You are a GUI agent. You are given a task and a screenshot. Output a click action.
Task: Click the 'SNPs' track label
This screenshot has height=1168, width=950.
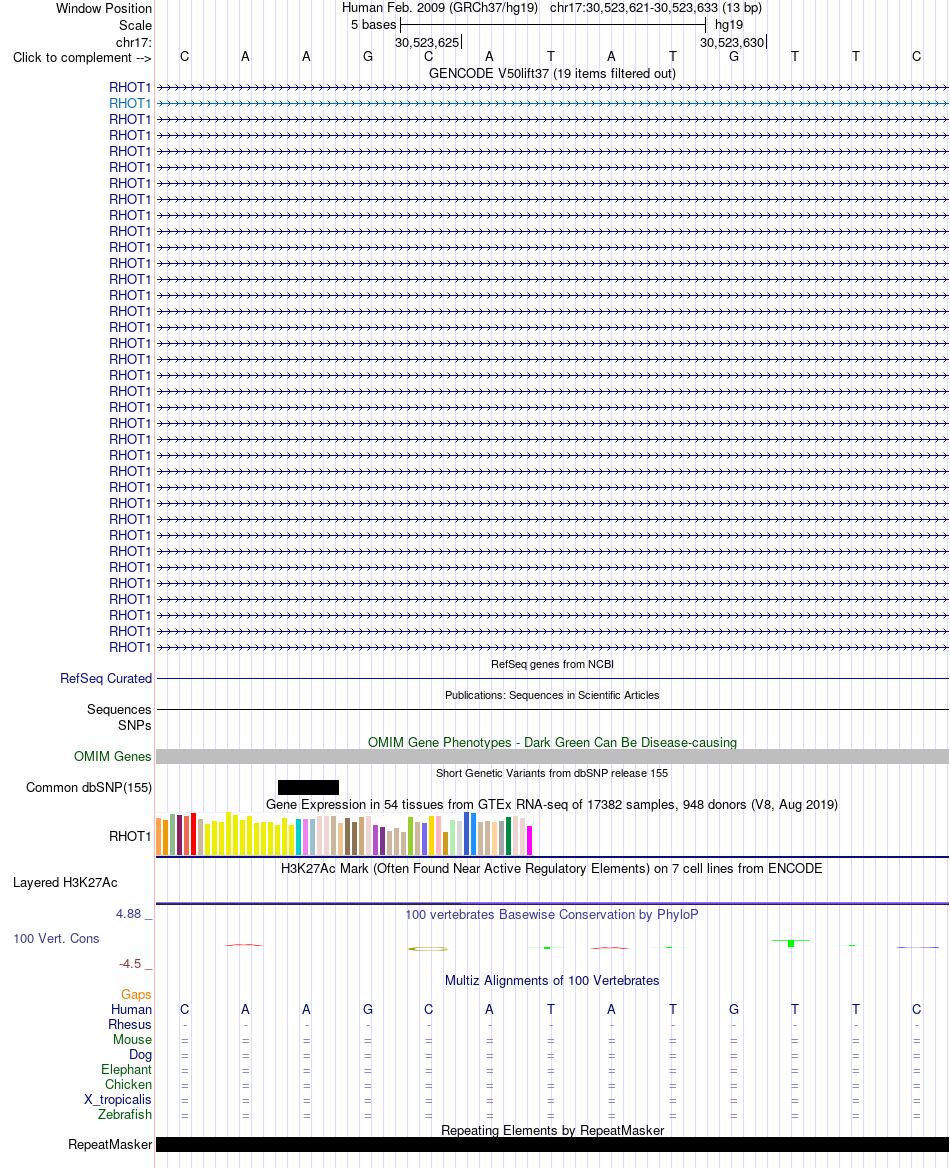(x=135, y=726)
